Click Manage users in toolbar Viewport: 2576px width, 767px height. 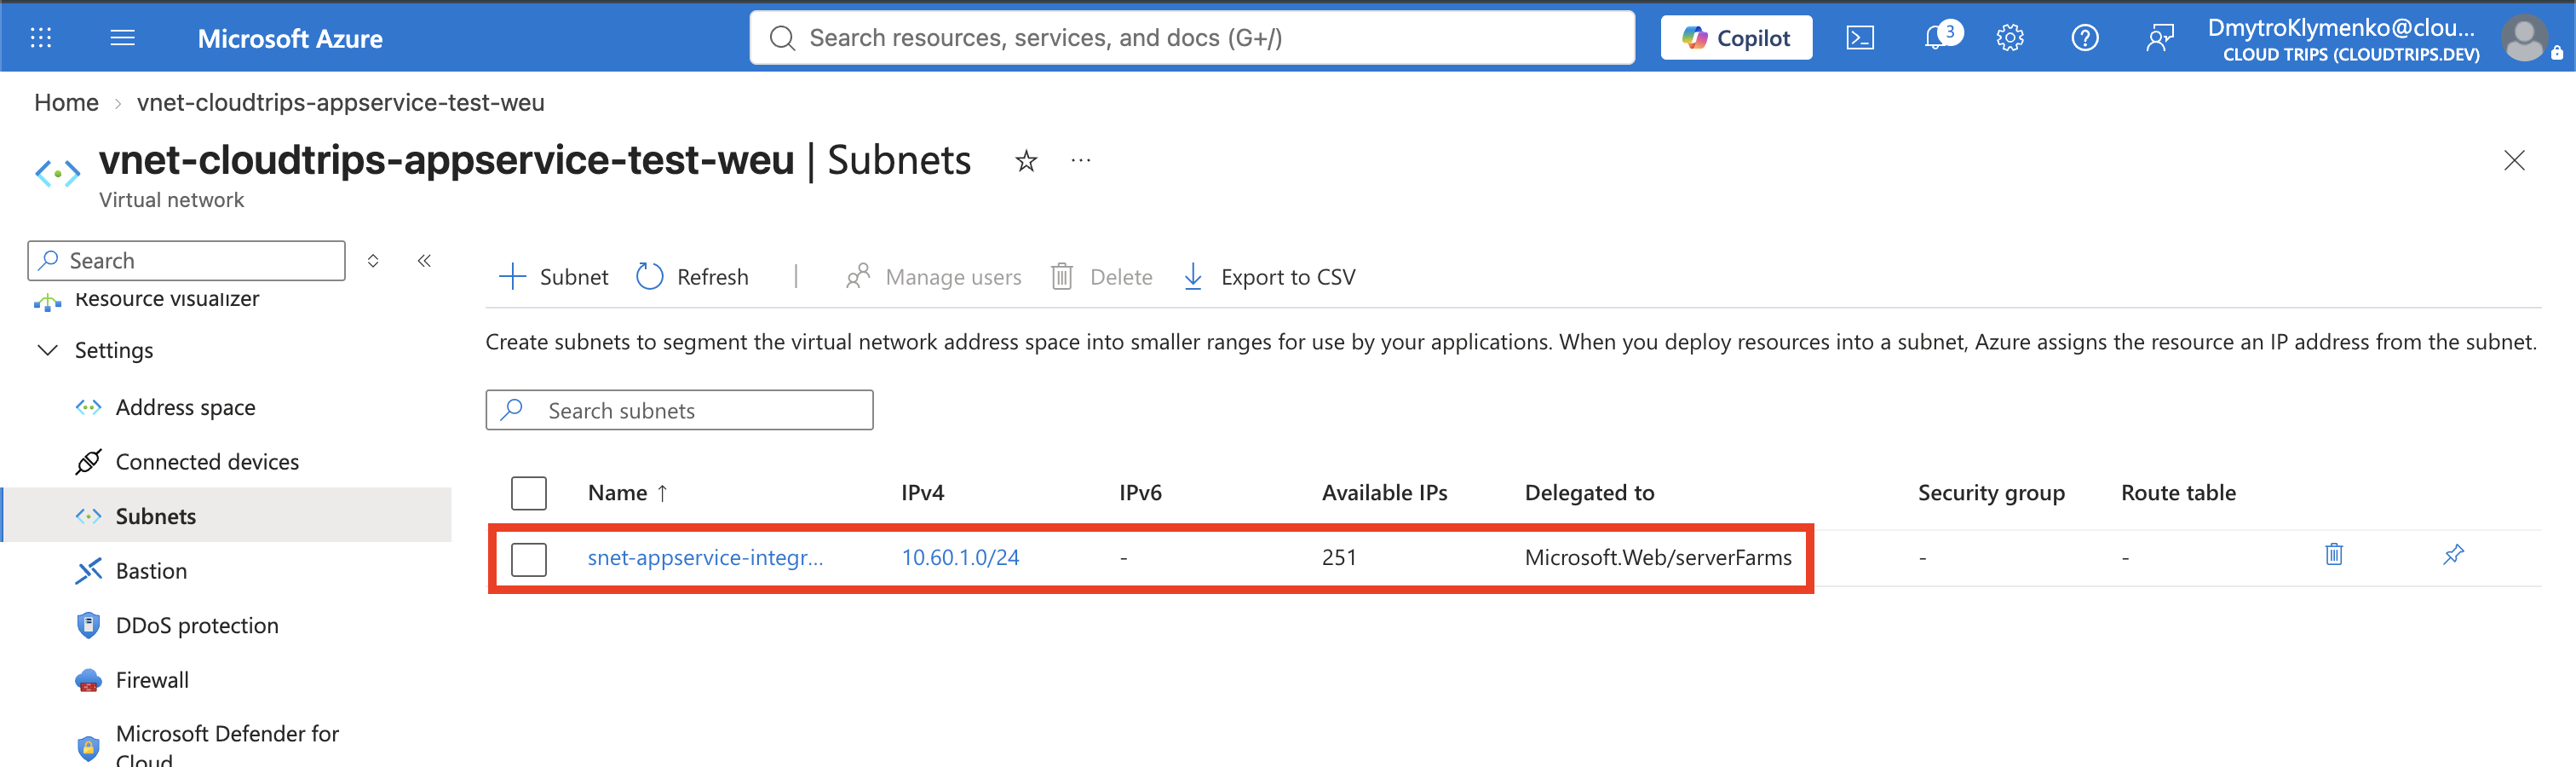(x=933, y=277)
